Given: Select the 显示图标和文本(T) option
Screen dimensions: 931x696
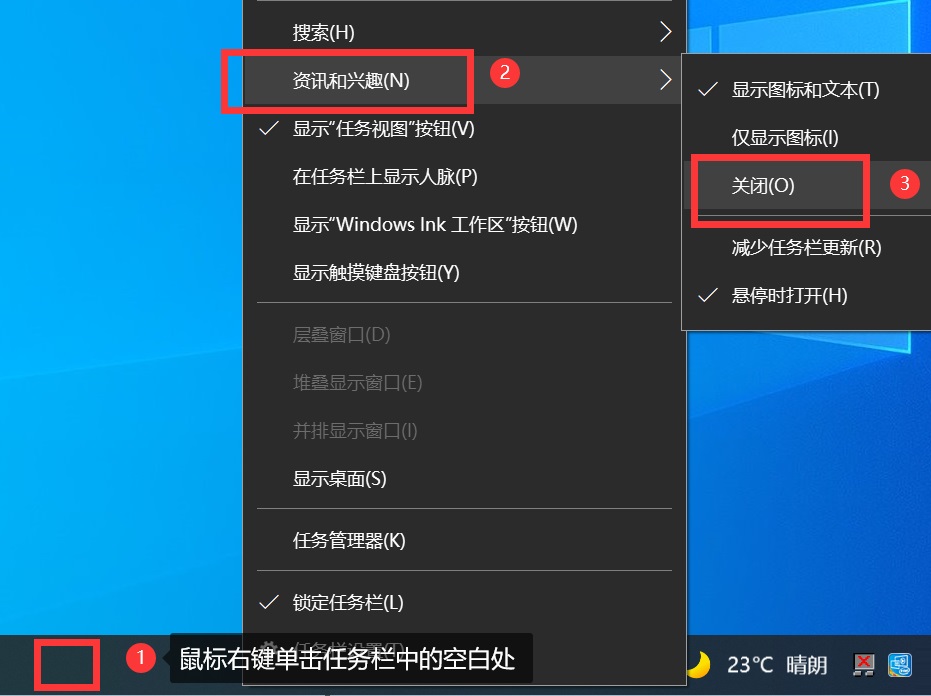Looking at the screenshot, I should 790,90.
